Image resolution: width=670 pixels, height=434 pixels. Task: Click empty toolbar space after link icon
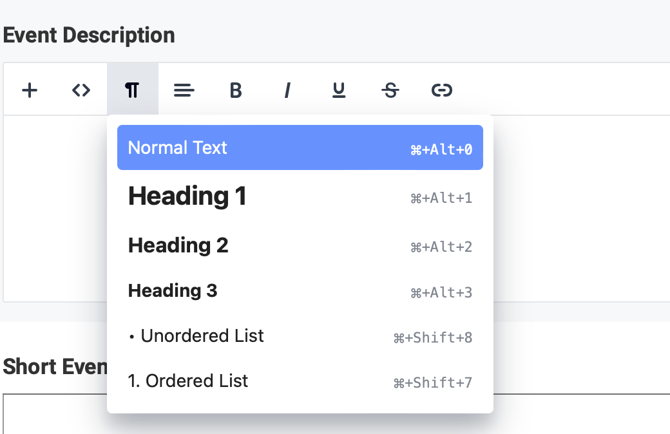560,90
